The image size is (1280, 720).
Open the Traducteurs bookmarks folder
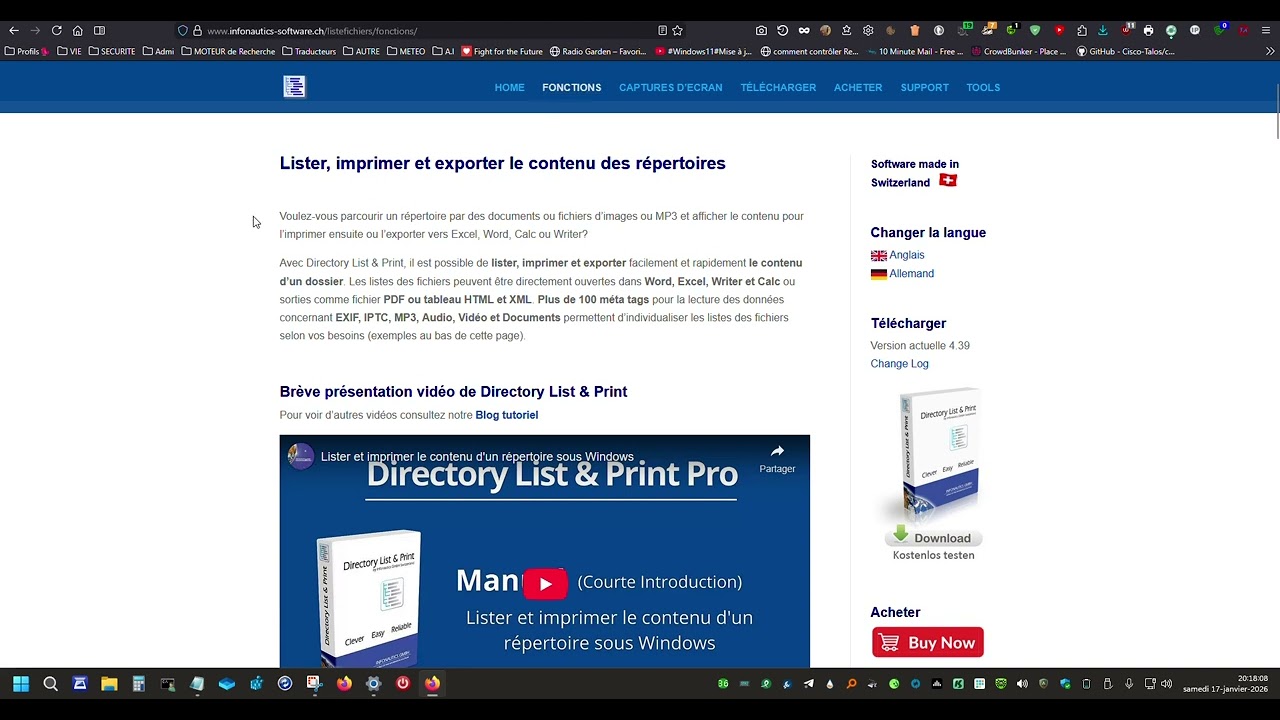[309, 51]
